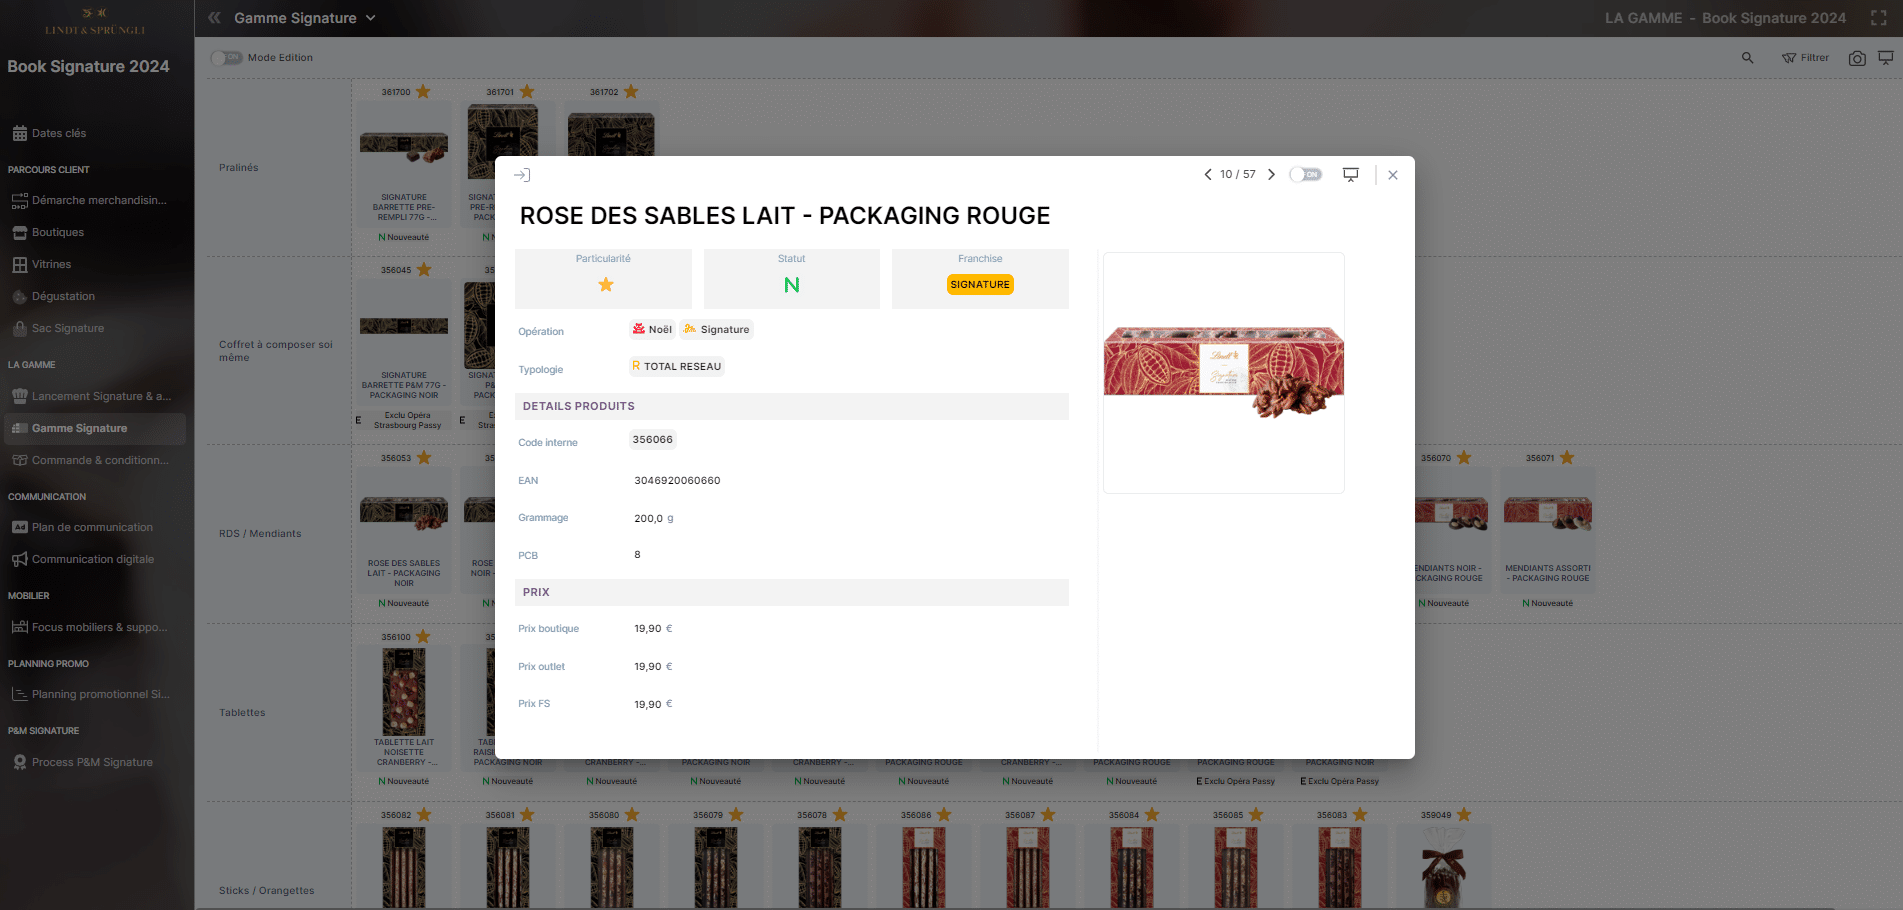Click the green N status icon
This screenshot has width=1903, height=910.
click(792, 285)
